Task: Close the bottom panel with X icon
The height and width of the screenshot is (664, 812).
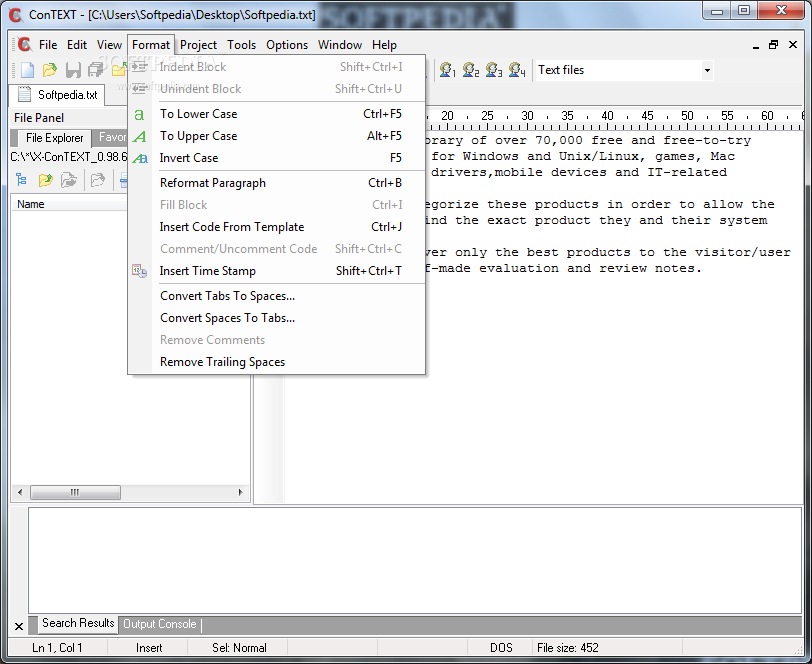Action: pyautogui.click(x=19, y=627)
